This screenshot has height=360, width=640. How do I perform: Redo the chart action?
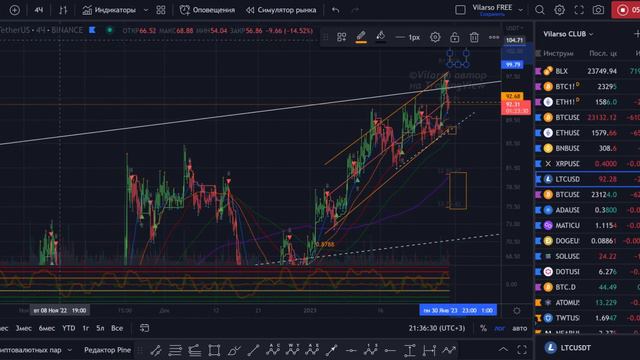coord(355,10)
